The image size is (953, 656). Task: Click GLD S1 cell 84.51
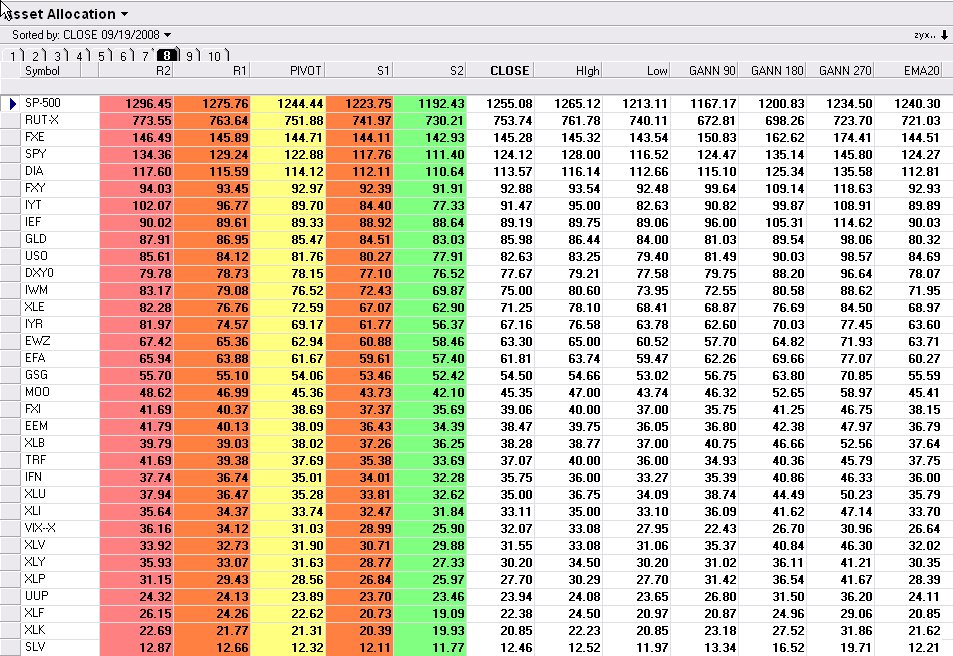click(x=360, y=240)
